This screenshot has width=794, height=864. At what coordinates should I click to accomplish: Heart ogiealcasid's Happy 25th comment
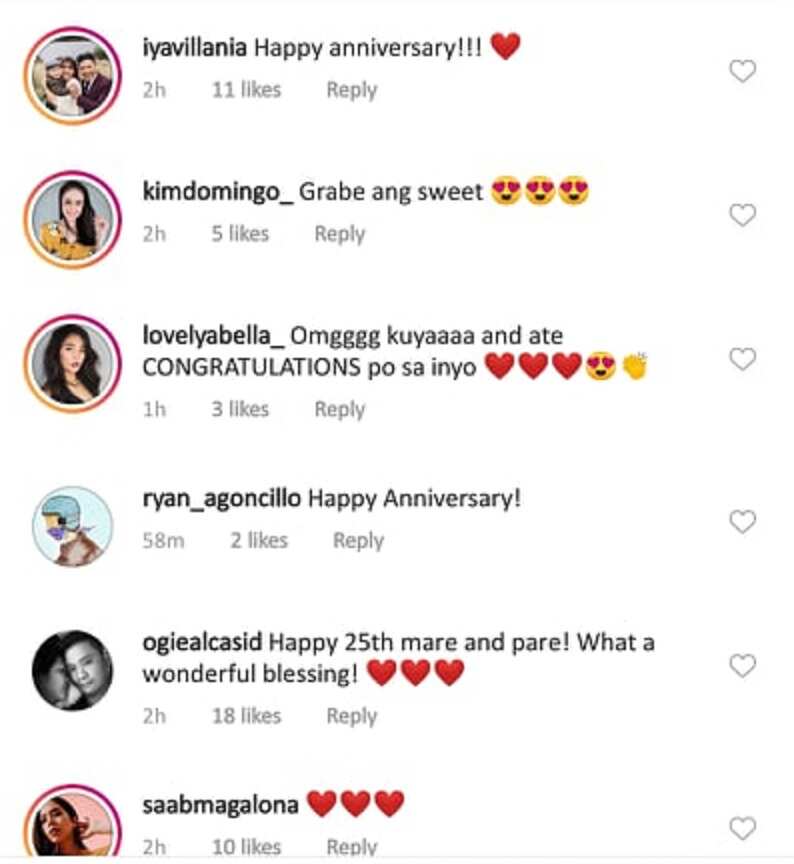tap(742, 666)
